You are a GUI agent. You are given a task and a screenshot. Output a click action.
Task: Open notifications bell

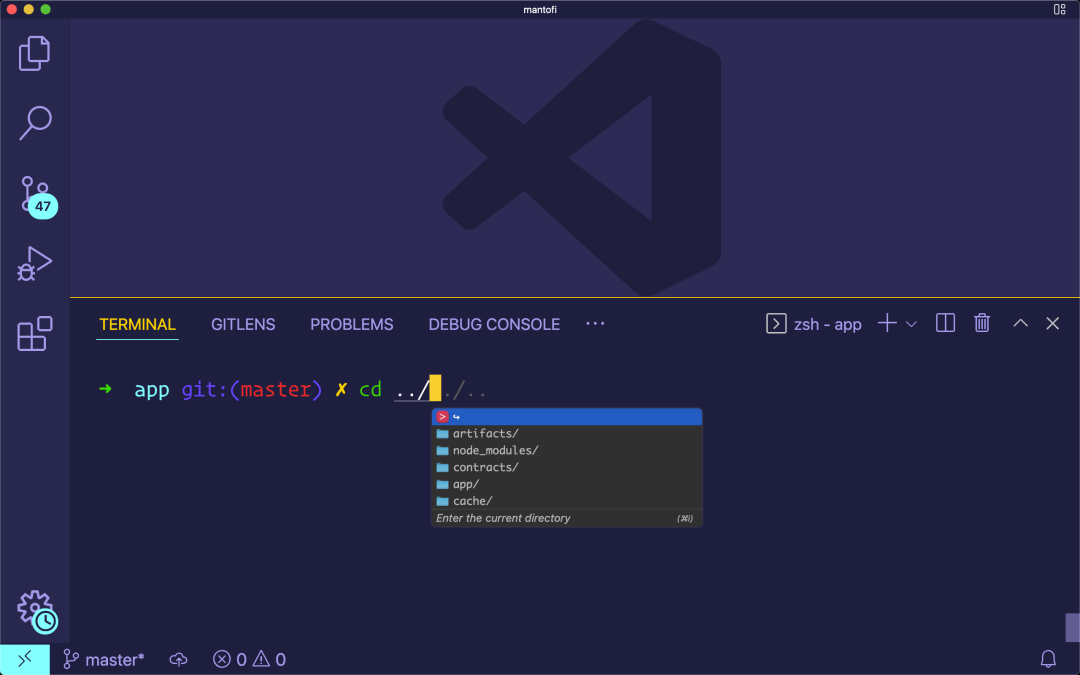(1048, 659)
